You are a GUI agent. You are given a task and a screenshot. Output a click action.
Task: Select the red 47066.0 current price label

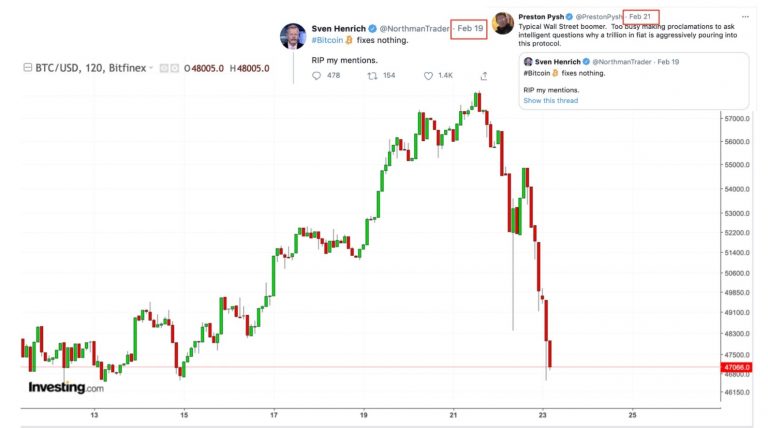[736, 367]
